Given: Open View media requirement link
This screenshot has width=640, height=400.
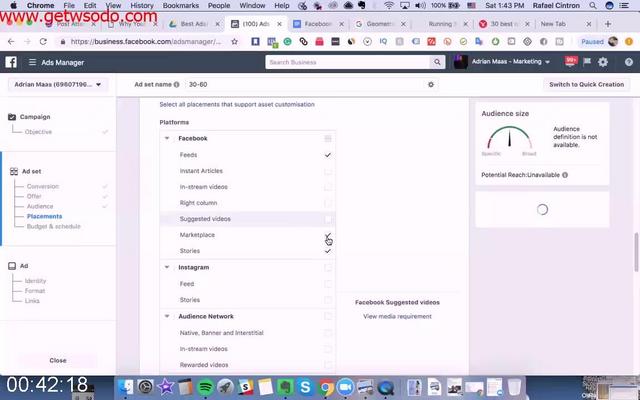Looking at the screenshot, I should [x=397, y=316].
